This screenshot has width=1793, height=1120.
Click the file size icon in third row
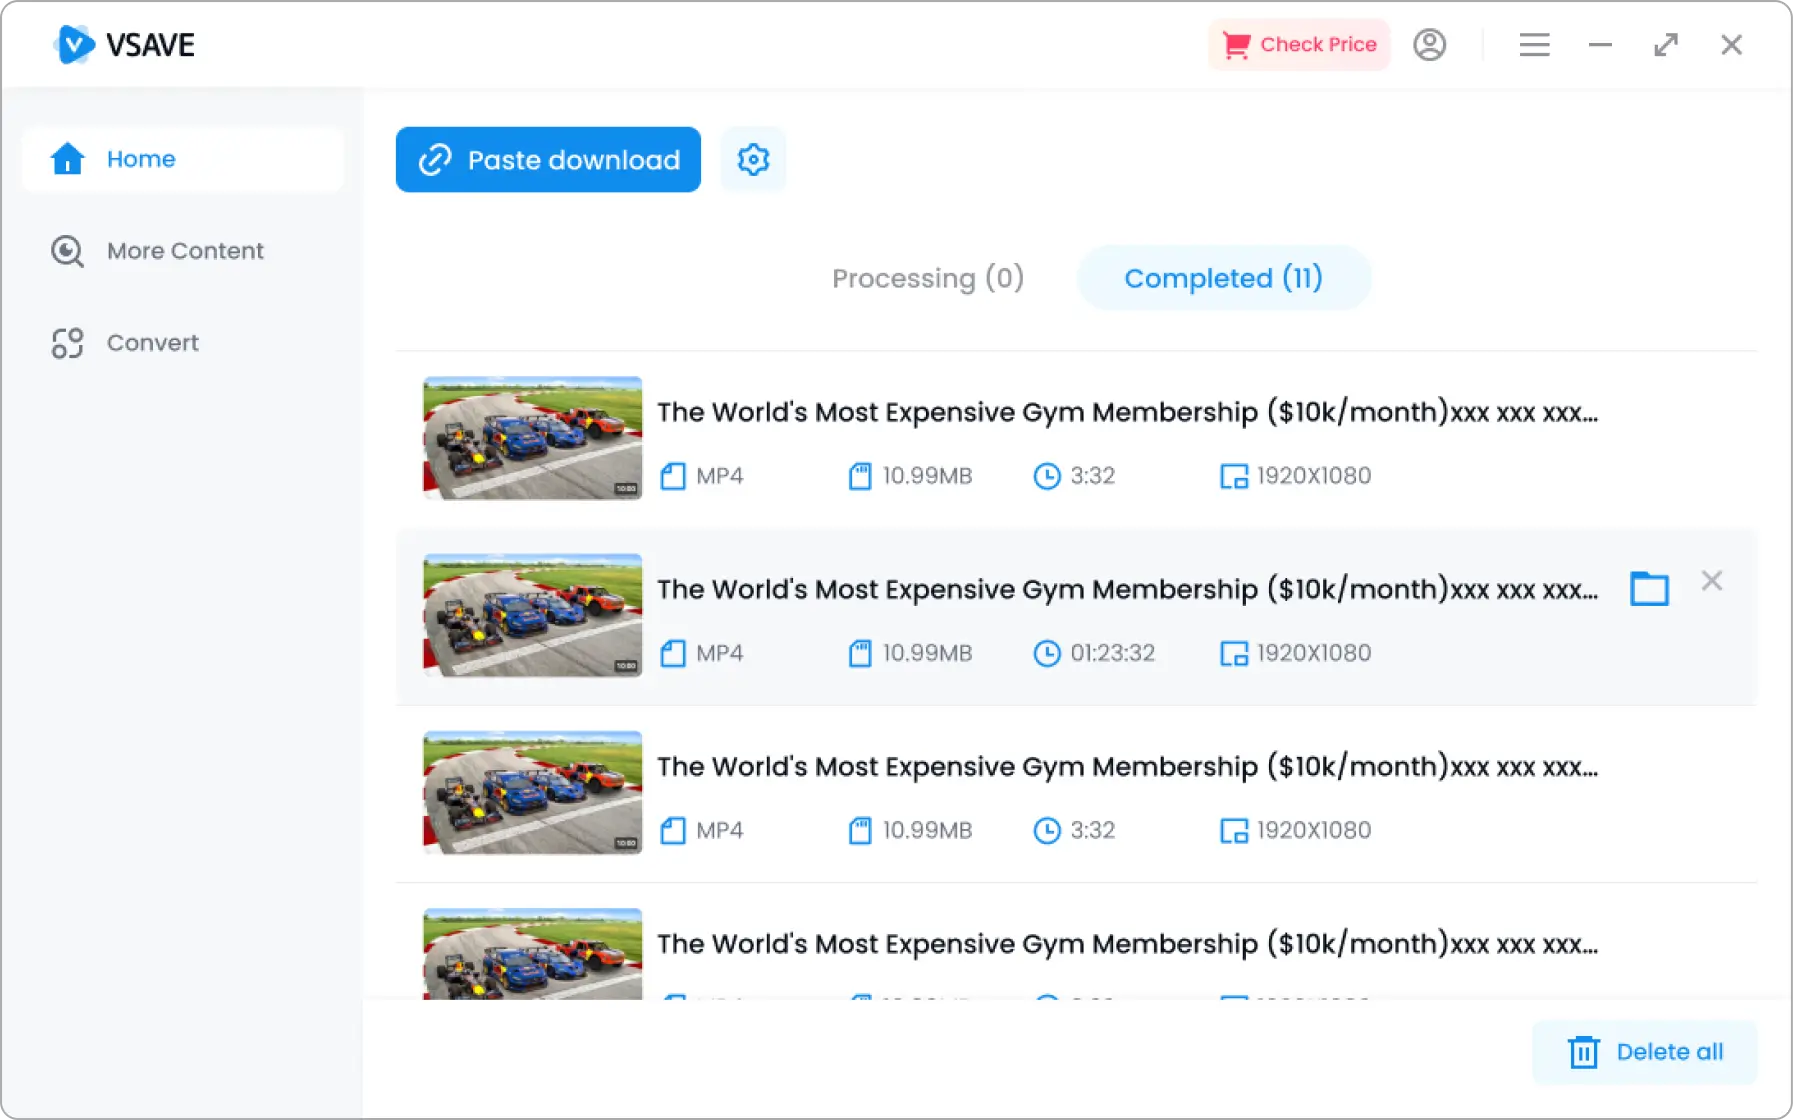coord(860,830)
